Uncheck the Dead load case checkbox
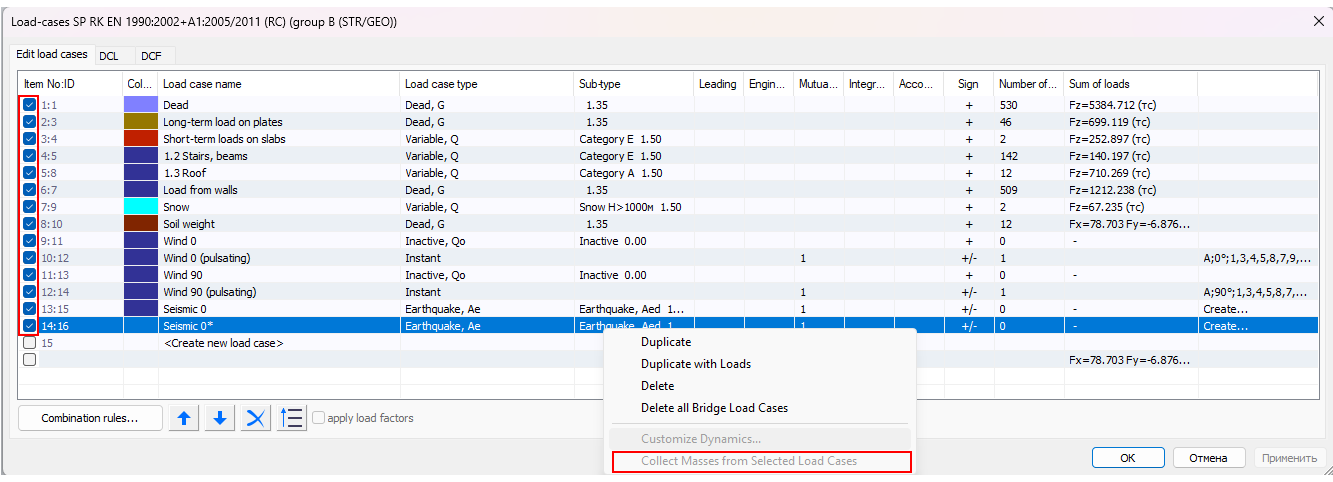The image size is (1333, 482). (30, 105)
